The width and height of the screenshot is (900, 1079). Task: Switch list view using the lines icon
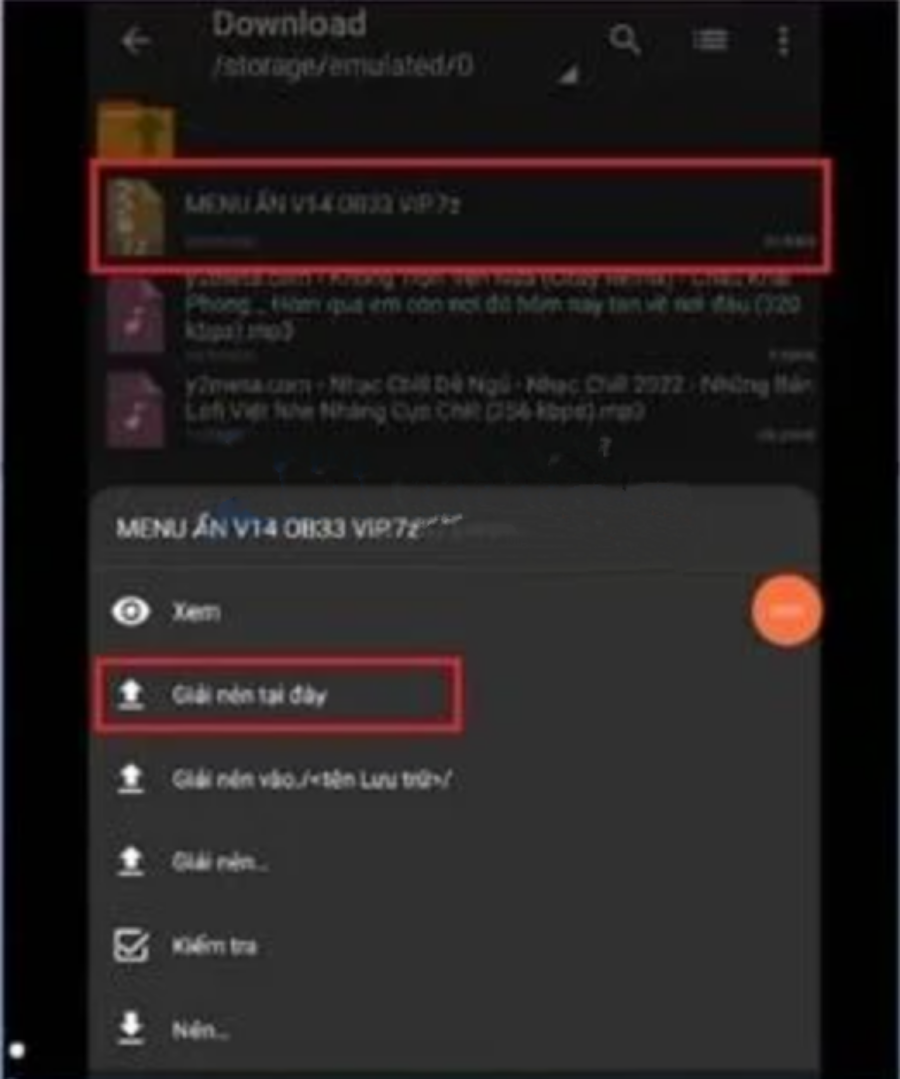point(710,40)
